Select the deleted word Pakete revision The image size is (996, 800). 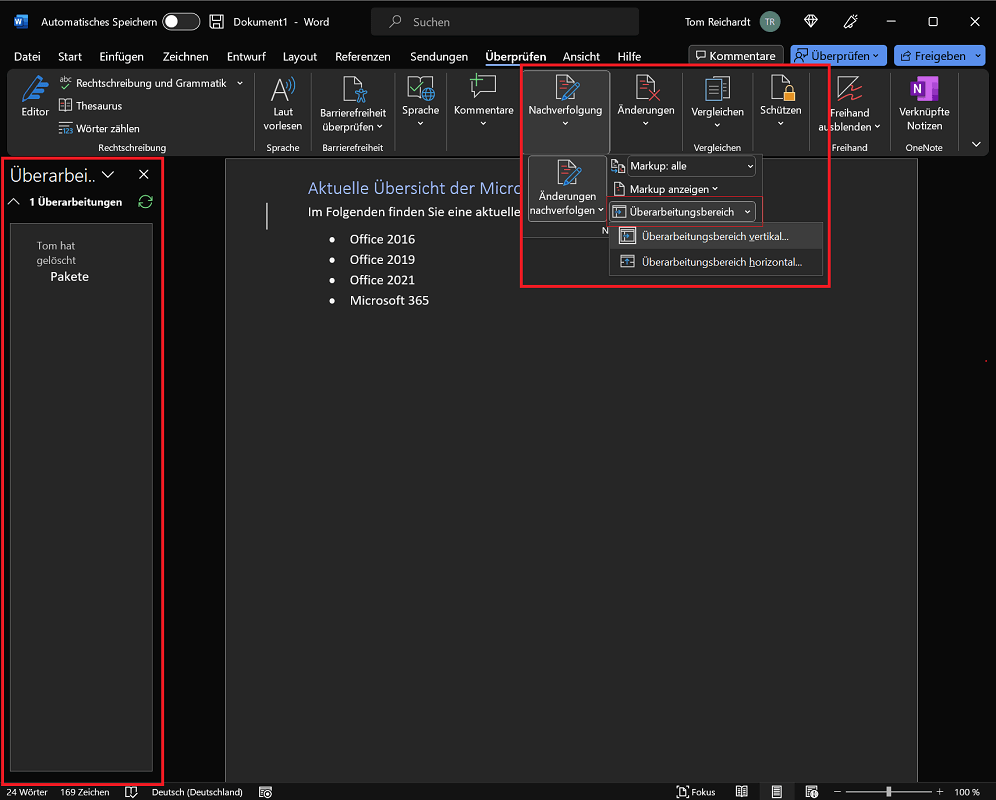tap(69, 276)
